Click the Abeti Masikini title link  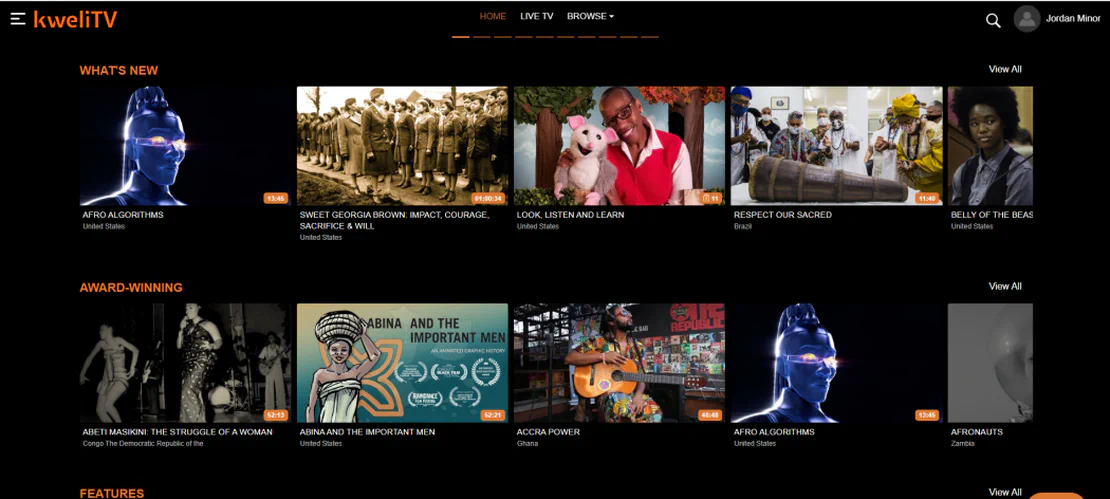click(x=177, y=432)
